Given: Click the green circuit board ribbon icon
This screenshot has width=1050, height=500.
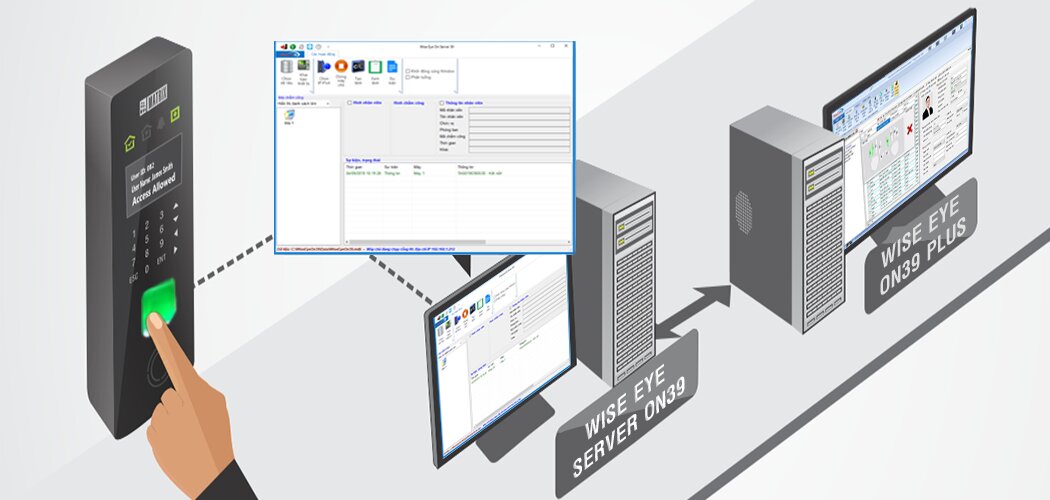Looking at the screenshot, I should point(304,68).
